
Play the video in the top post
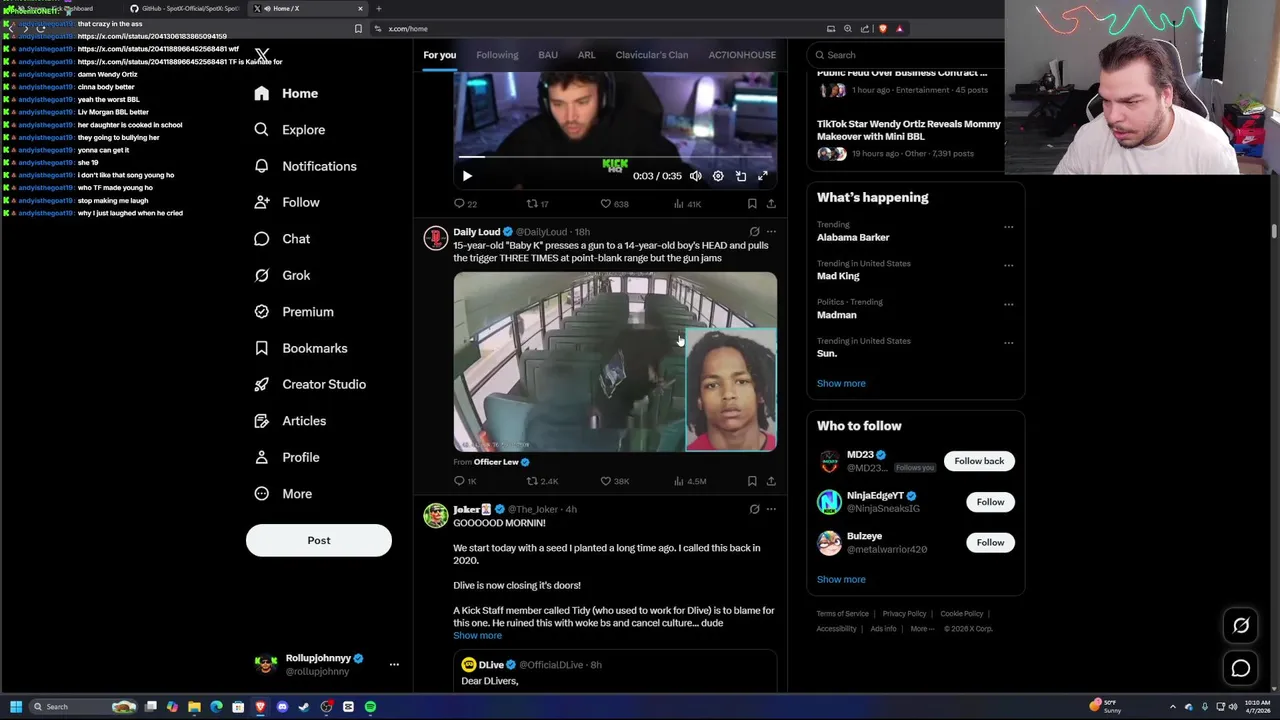(x=467, y=176)
